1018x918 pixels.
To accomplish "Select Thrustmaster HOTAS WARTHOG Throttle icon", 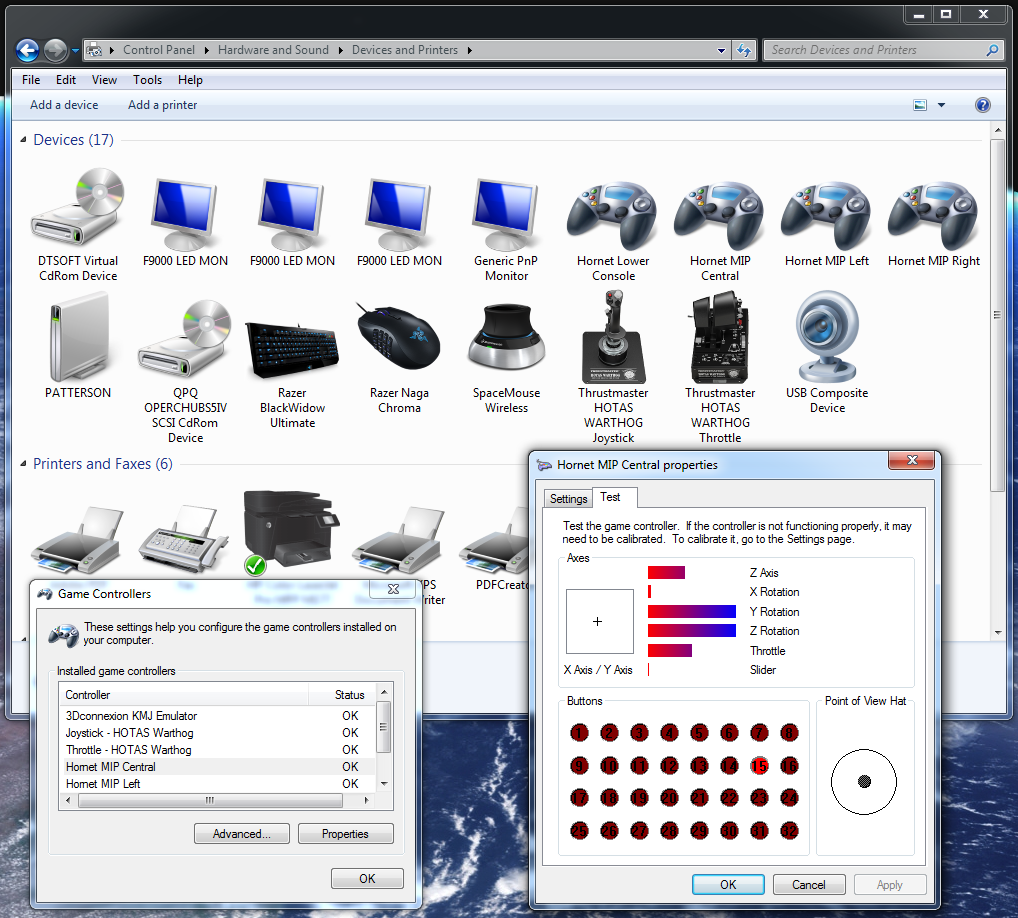I will (x=719, y=337).
